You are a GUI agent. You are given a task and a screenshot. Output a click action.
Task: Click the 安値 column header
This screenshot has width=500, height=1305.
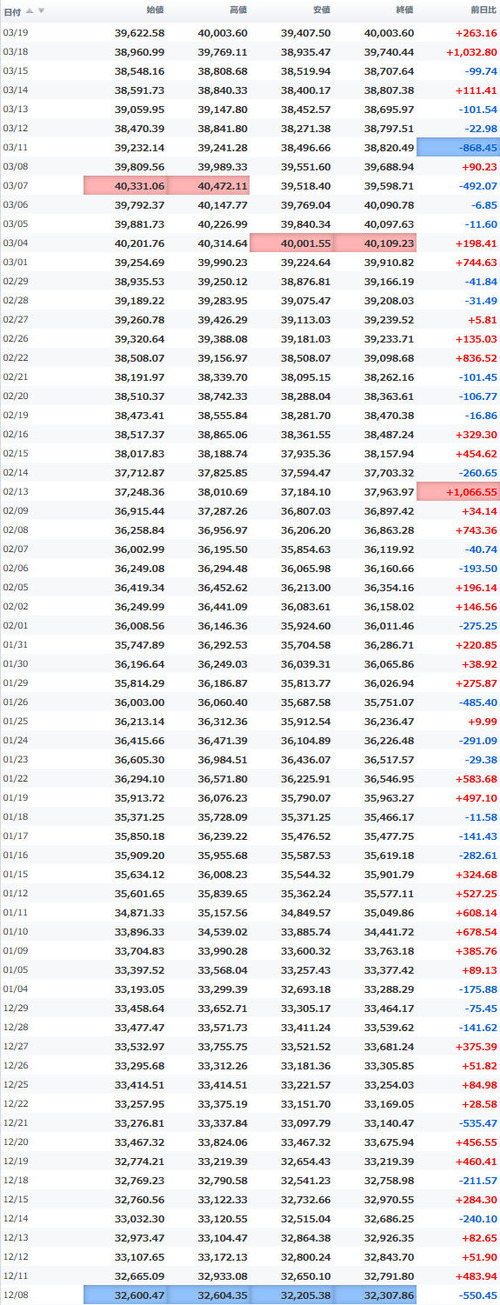[320, 10]
